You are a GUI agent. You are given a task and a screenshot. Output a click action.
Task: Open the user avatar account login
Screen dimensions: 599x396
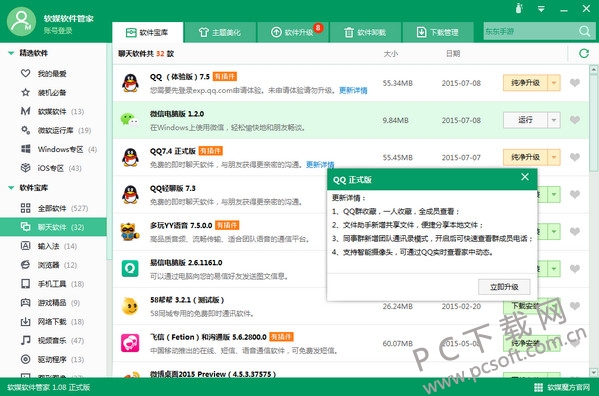pyautogui.click(x=21, y=22)
